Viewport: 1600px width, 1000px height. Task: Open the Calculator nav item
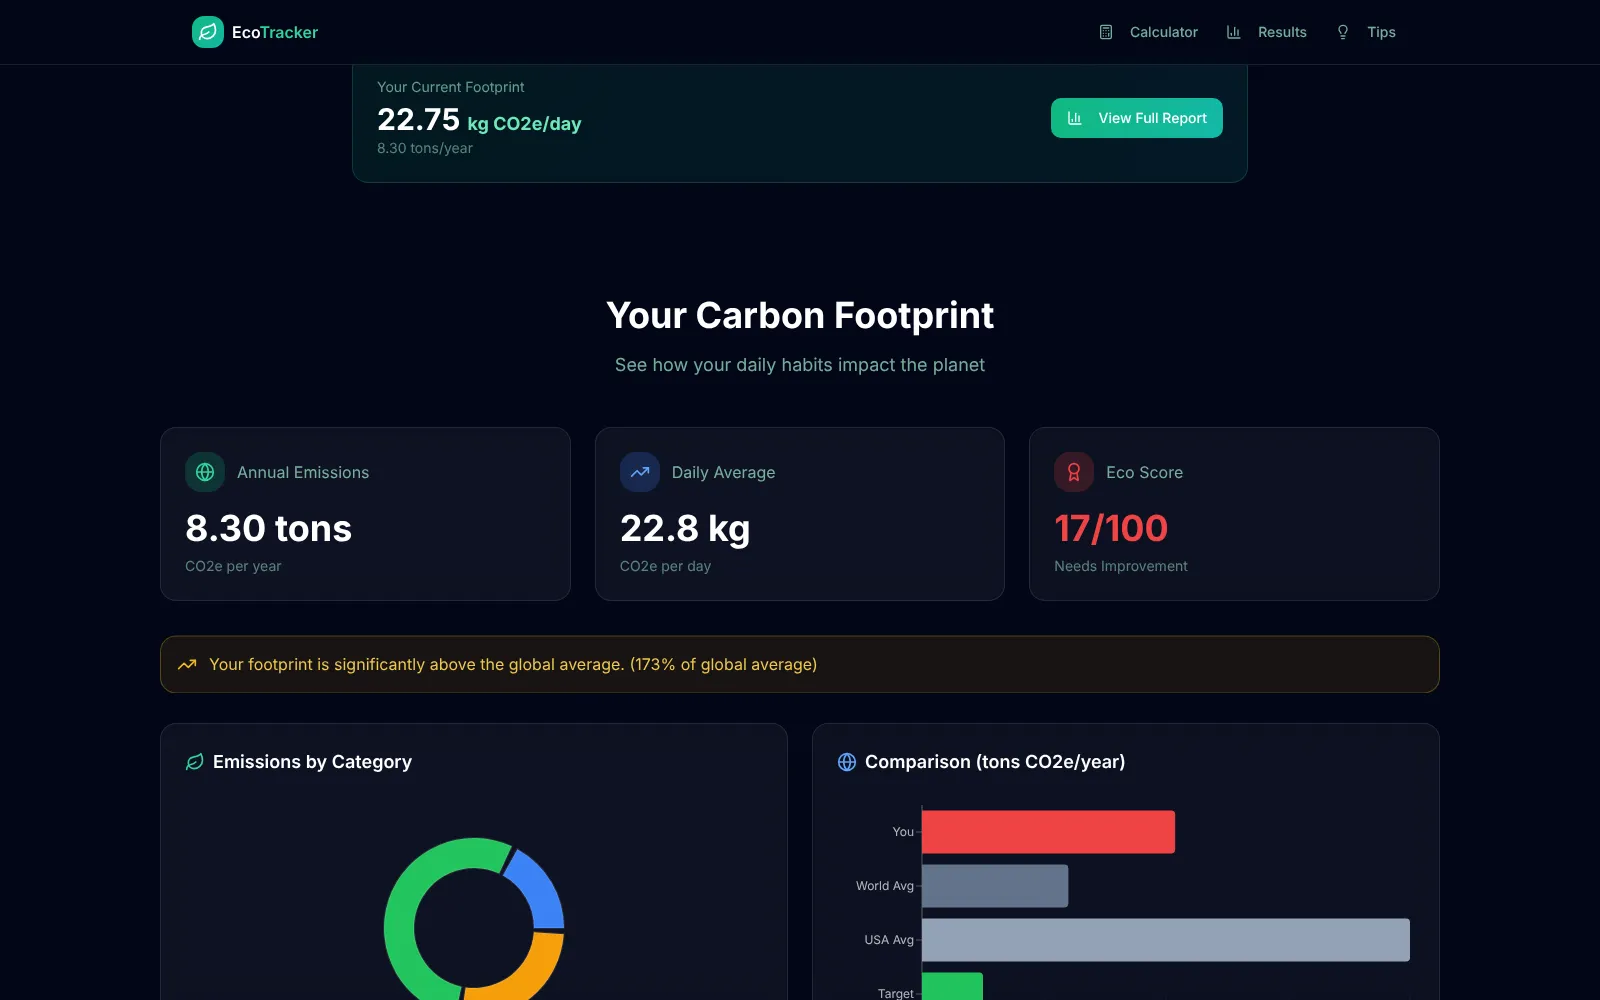[1148, 32]
